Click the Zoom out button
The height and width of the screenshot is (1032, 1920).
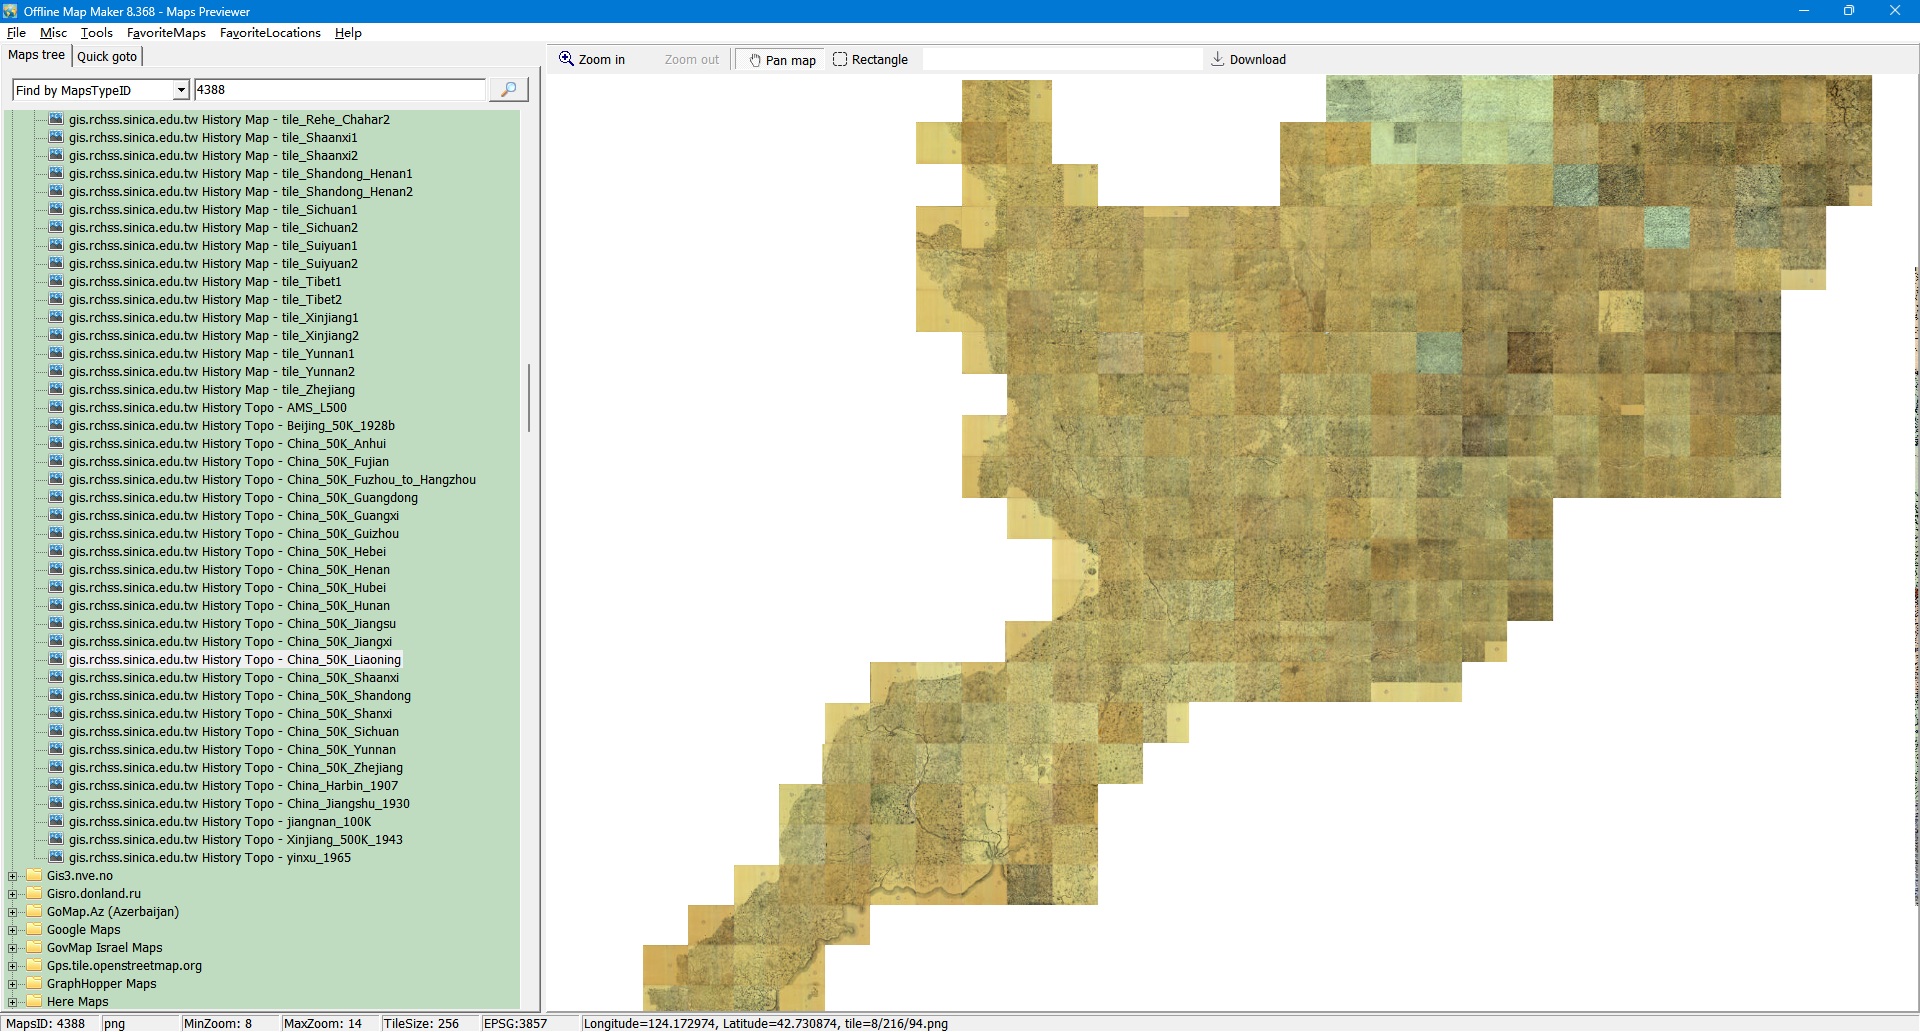tap(691, 60)
